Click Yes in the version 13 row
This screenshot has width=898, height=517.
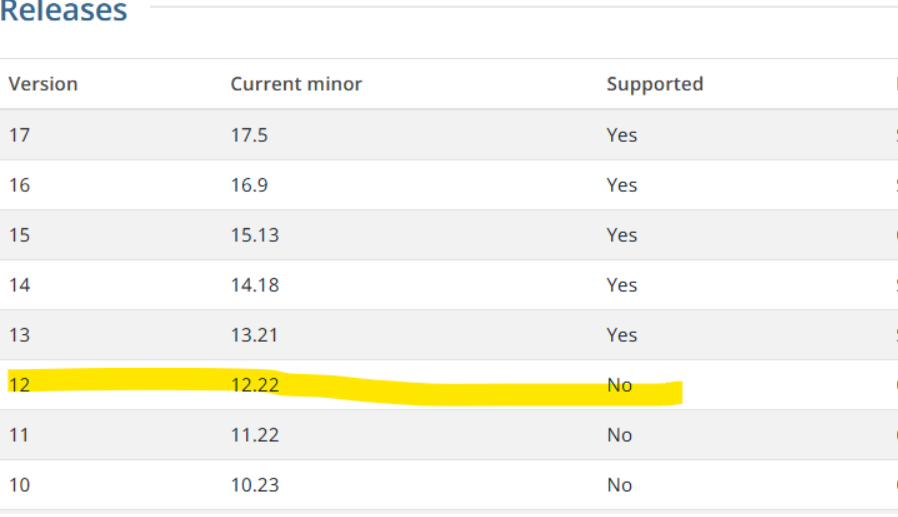(x=621, y=335)
